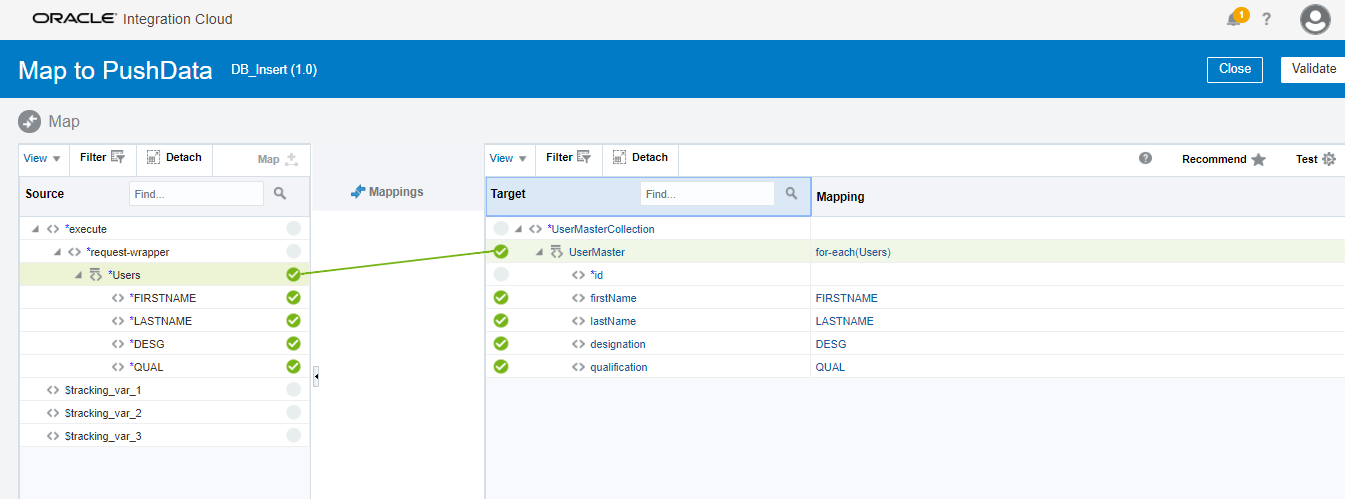
Task: Click the Target panel search magnifier
Action: (x=791, y=193)
